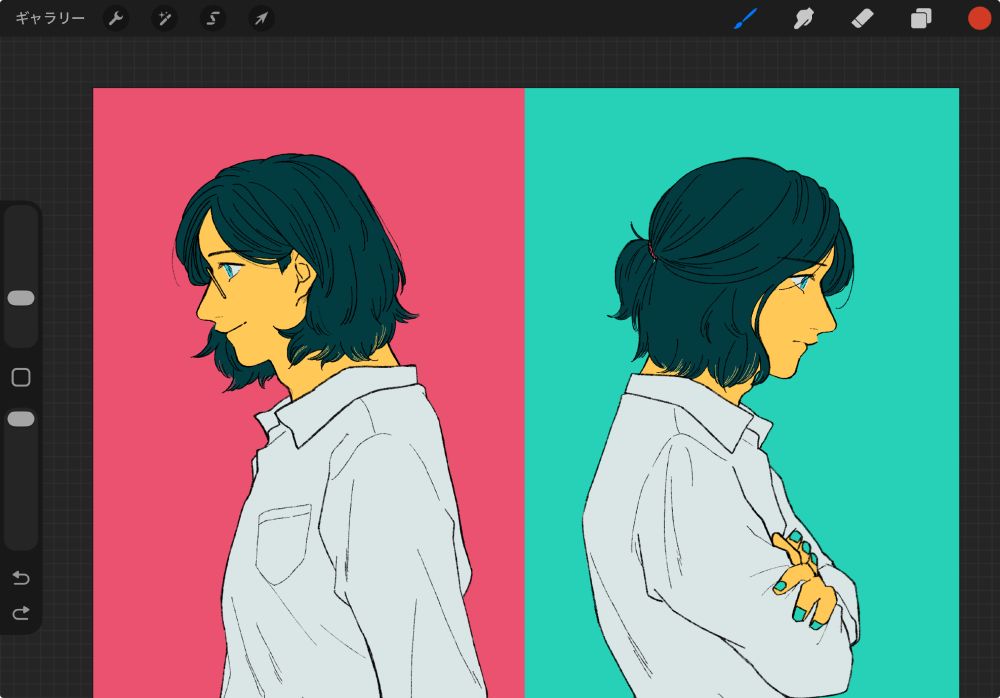Undo the last stroke
This screenshot has height=698, width=1000.
click(21, 578)
